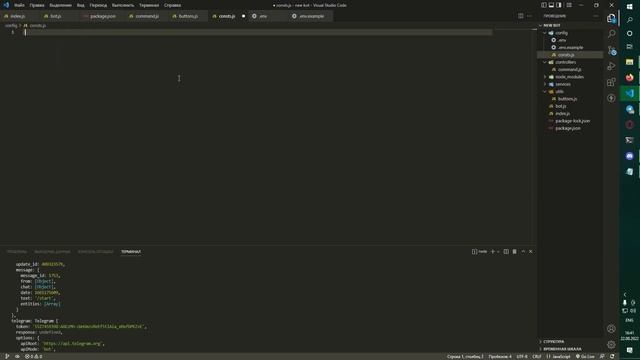
Task: Open the Правка menu
Action: pos(37,5)
